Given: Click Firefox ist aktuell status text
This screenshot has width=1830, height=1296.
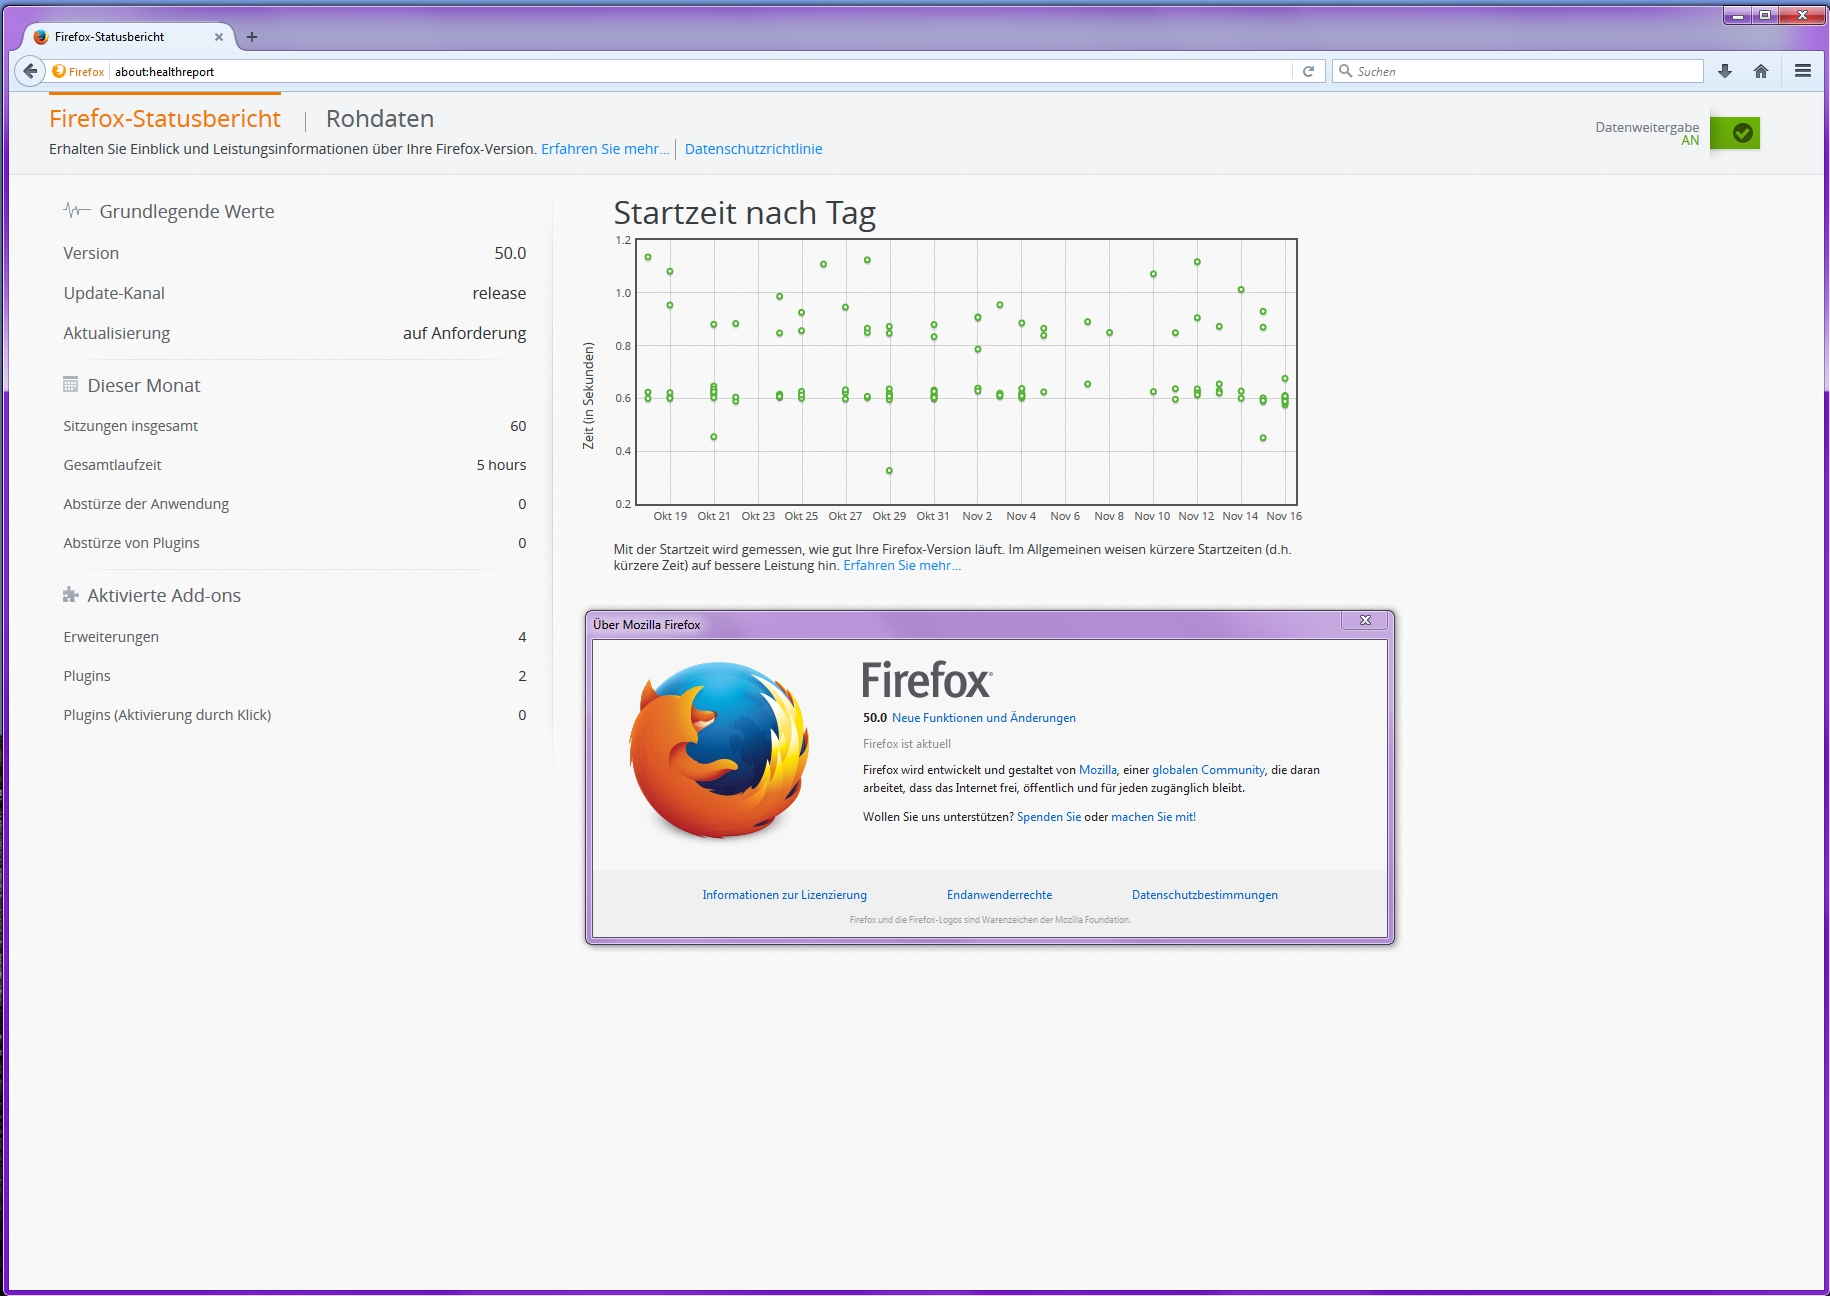Looking at the screenshot, I should pos(907,744).
